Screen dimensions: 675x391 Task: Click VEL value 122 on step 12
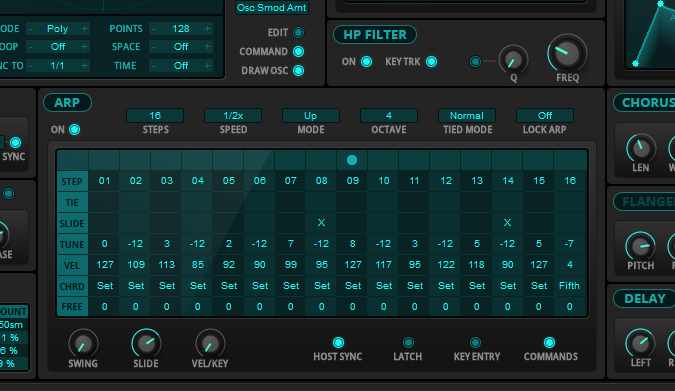point(446,265)
